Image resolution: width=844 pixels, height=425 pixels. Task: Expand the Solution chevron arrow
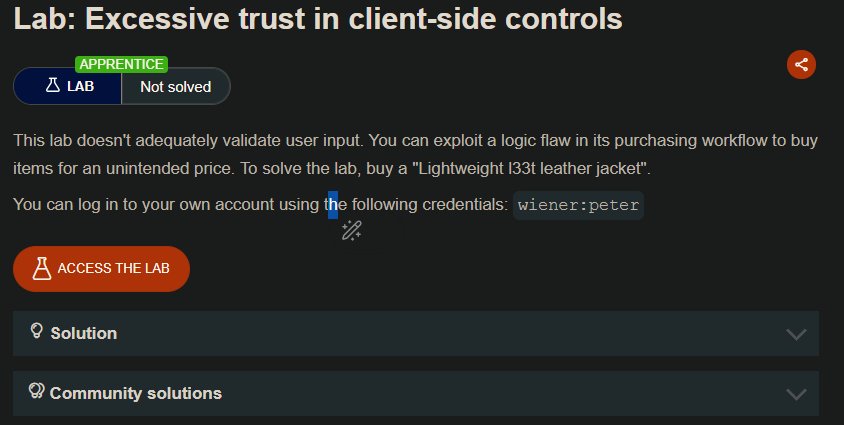(x=796, y=334)
